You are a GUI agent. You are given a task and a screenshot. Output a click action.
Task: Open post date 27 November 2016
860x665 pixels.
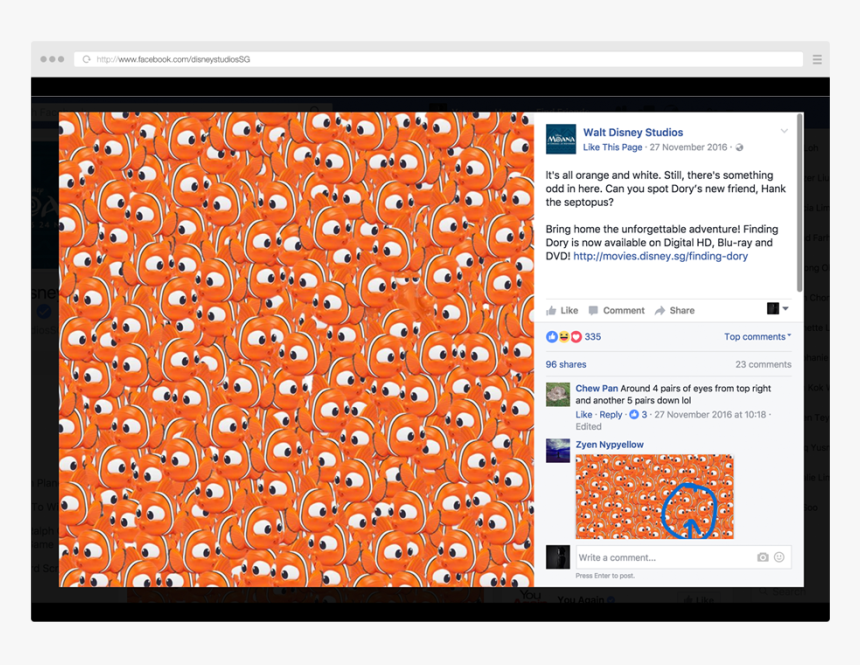(x=688, y=147)
